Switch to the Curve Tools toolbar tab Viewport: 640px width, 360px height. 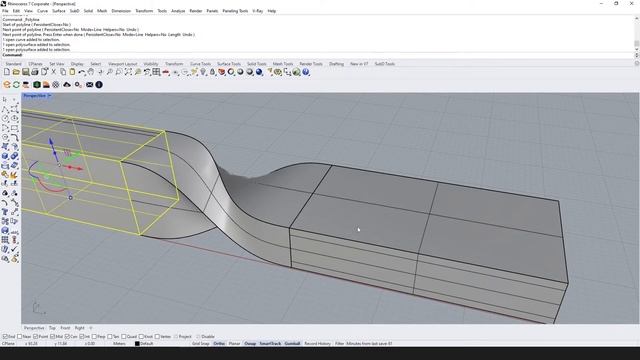coord(200,64)
